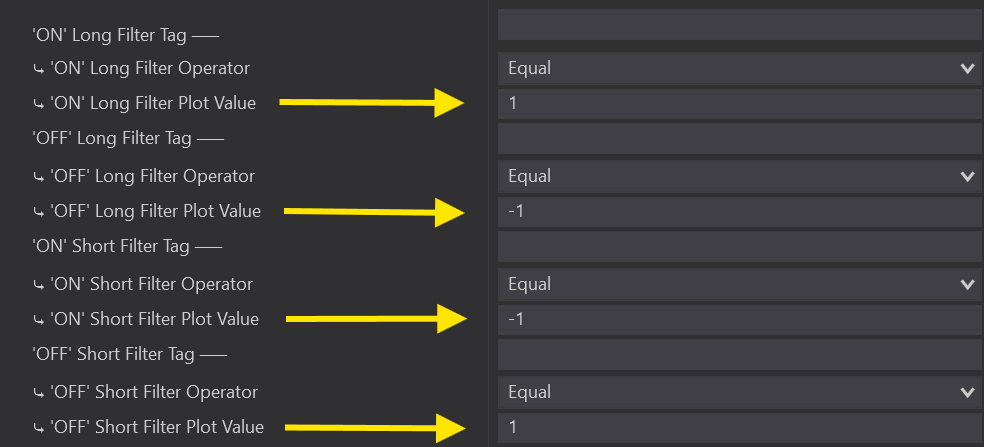The image size is (984, 447).
Task: Click the "'OFF' Short Filter Operator" label text
Action: coord(153,392)
